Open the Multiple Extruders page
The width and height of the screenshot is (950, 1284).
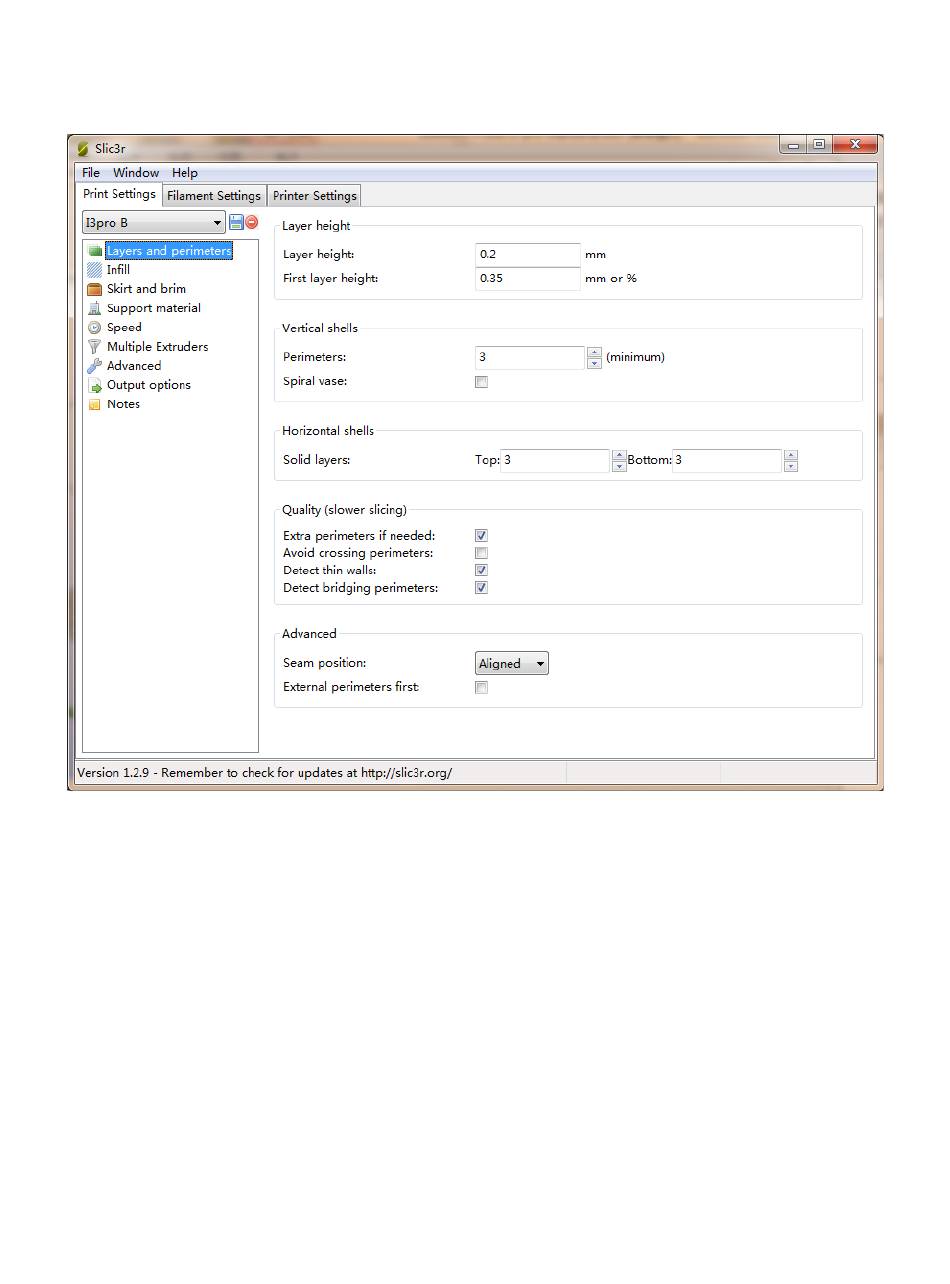tap(158, 347)
